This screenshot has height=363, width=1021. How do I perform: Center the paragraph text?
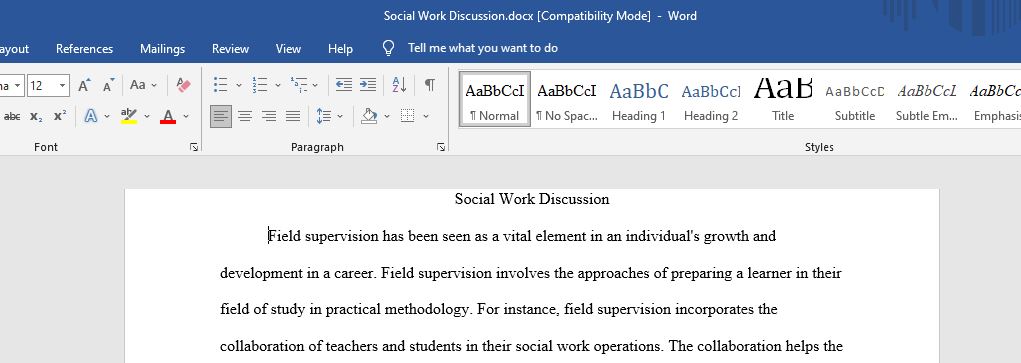[245, 116]
